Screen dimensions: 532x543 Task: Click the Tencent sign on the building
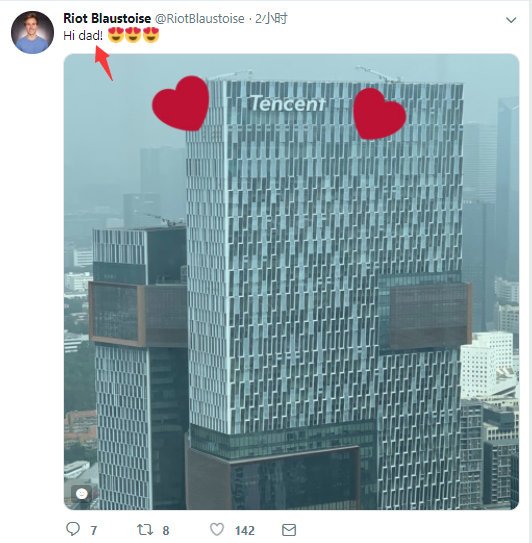pyautogui.click(x=287, y=104)
